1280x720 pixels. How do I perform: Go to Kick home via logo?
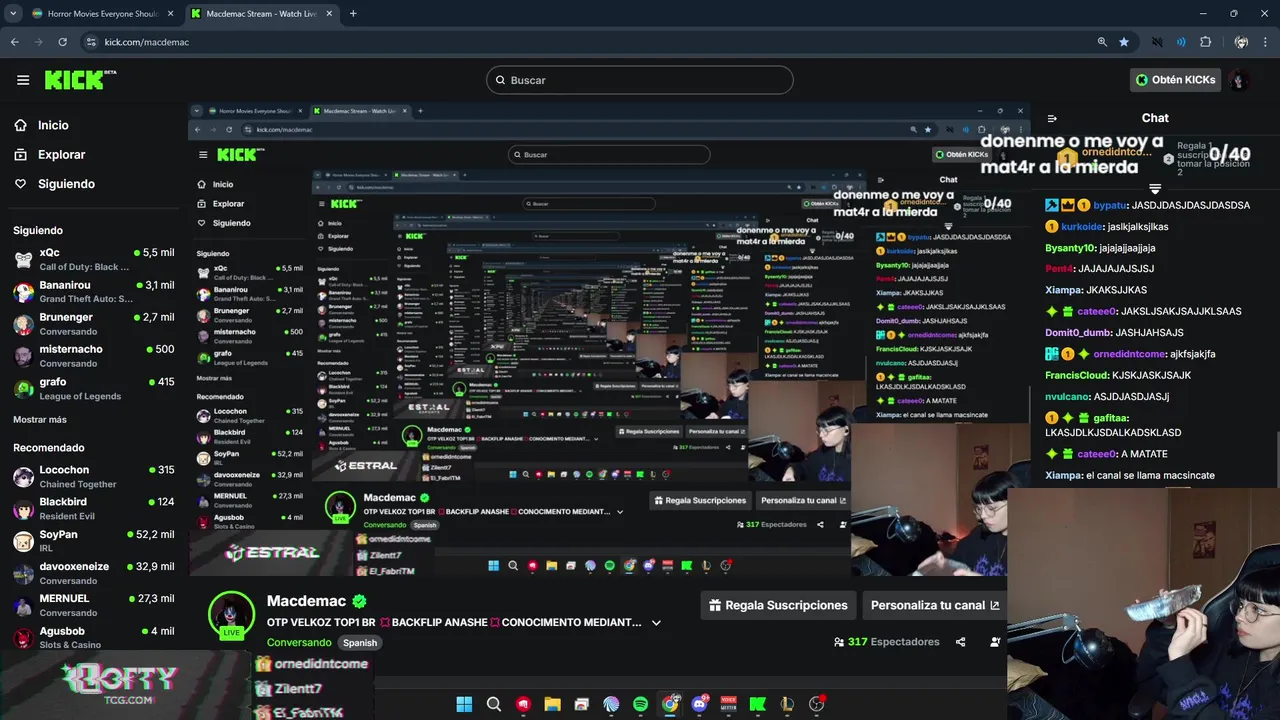point(80,80)
